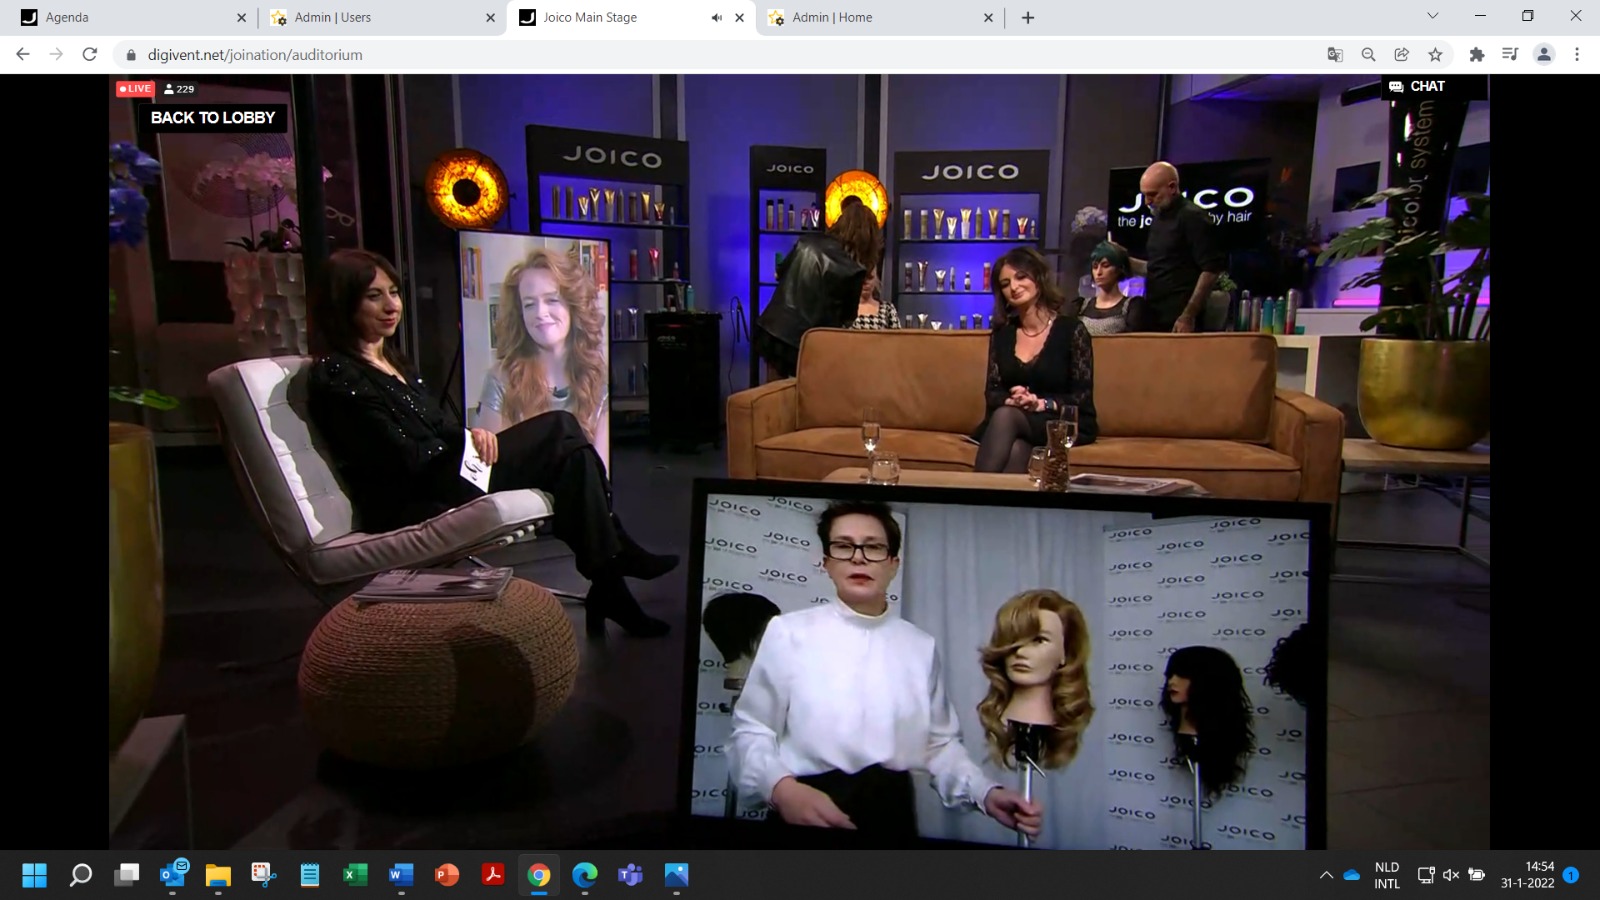Open Microsoft Teams from taskbar
The height and width of the screenshot is (900, 1600).
pyautogui.click(x=630, y=875)
